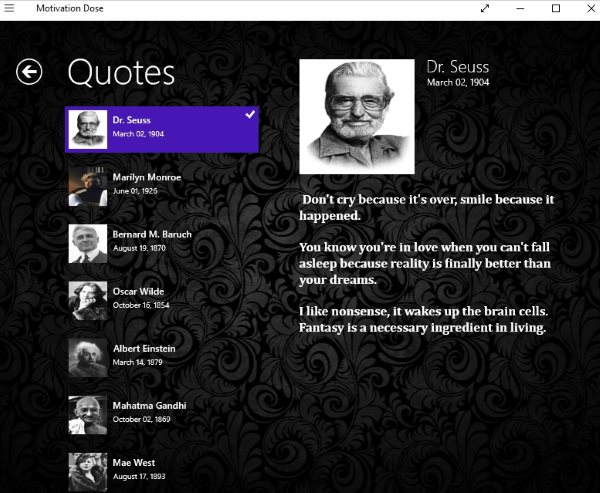This screenshot has height=493, width=600.
Task: Click quote 'Don't cry because it's over'
Action: pyautogui.click(x=427, y=207)
